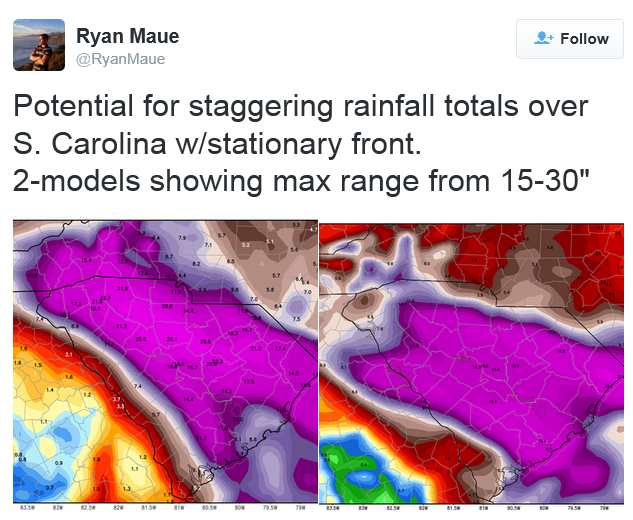The height and width of the screenshot is (520, 633).
Task: Click the 30.1 peak value on left map
Action: tap(172, 340)
